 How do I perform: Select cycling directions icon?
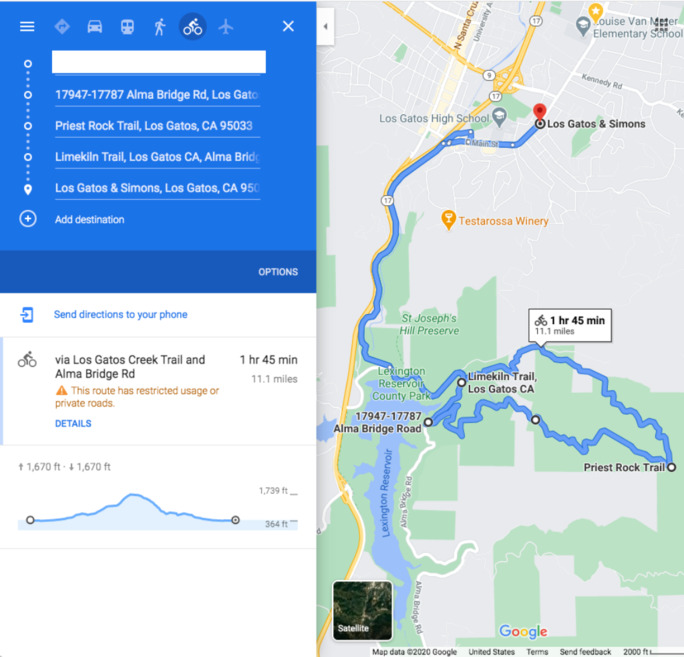pos(192,27)
